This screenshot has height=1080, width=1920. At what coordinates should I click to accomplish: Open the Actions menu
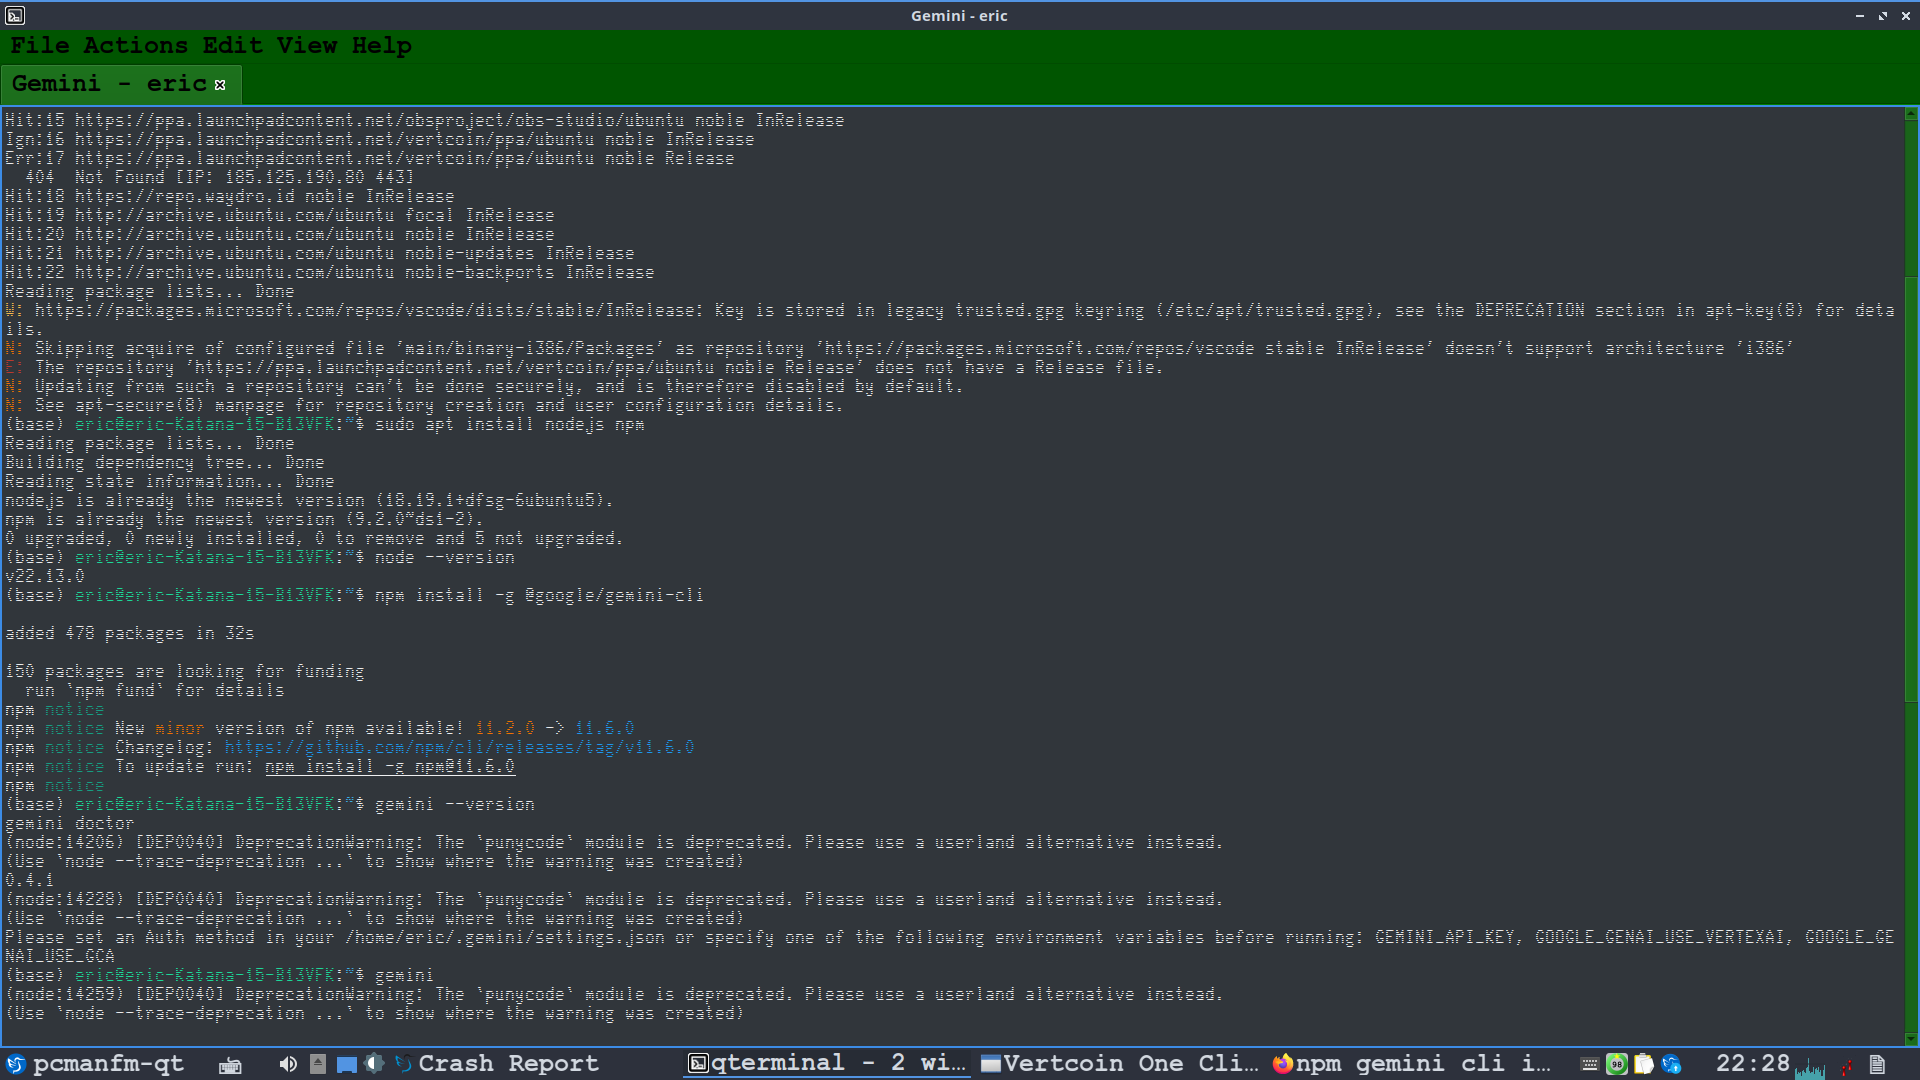[x=135, y=46]
